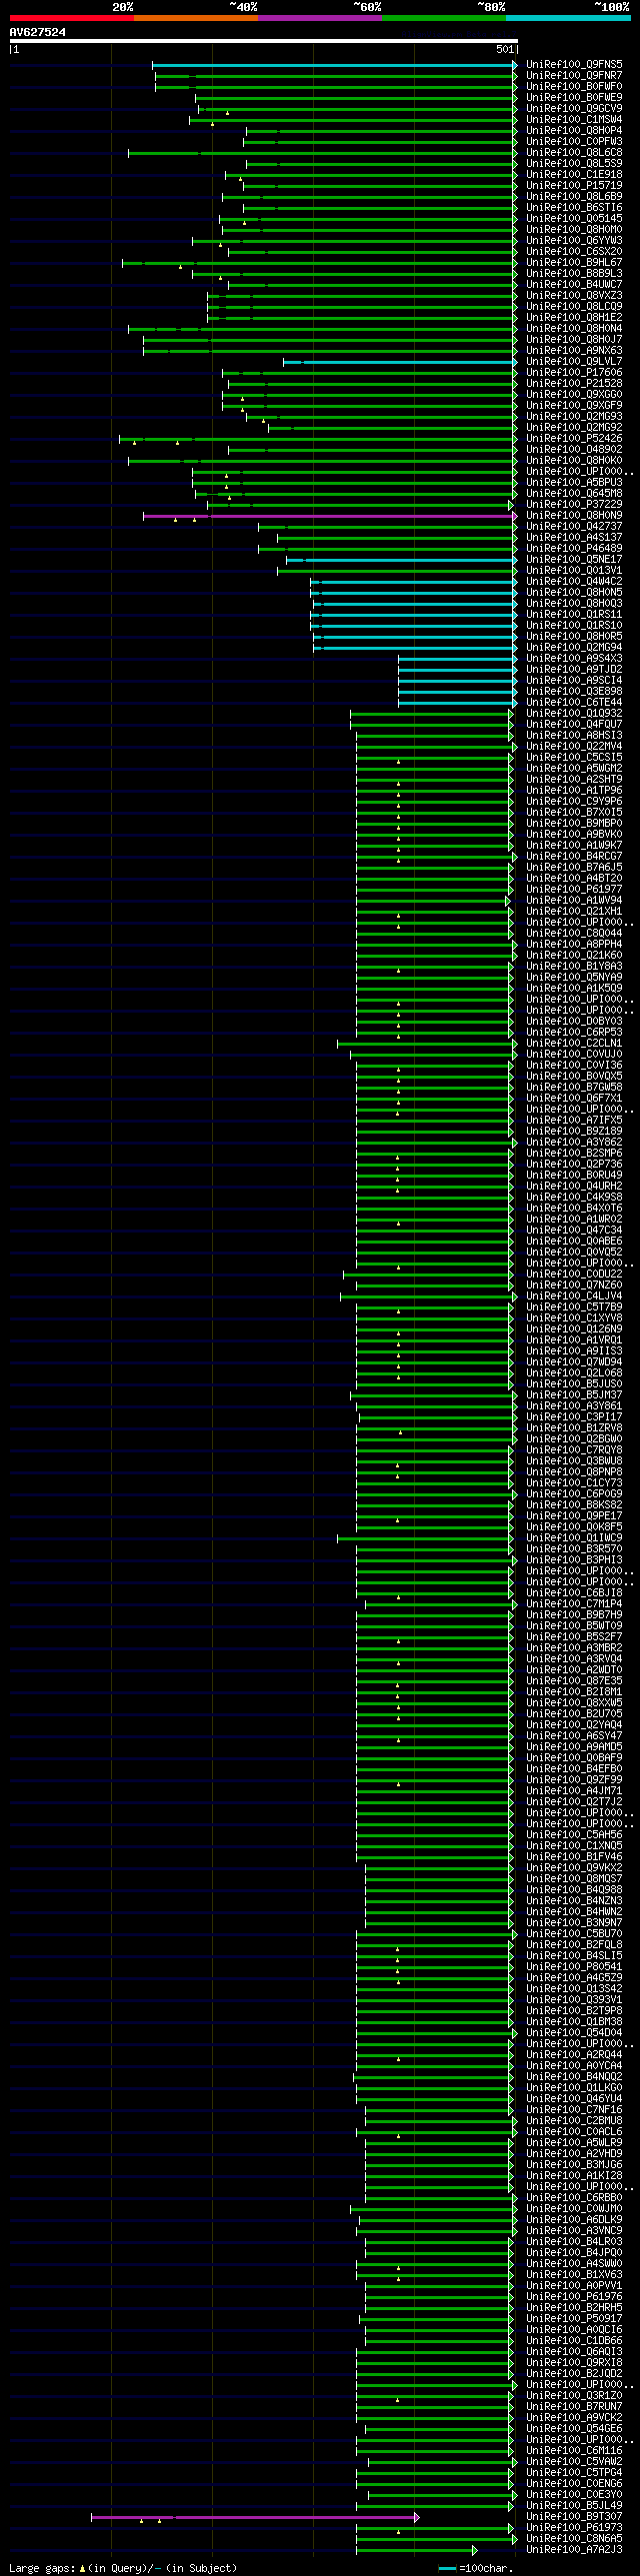Open hit UniRef100_Q05145

(x=574, y=219)
